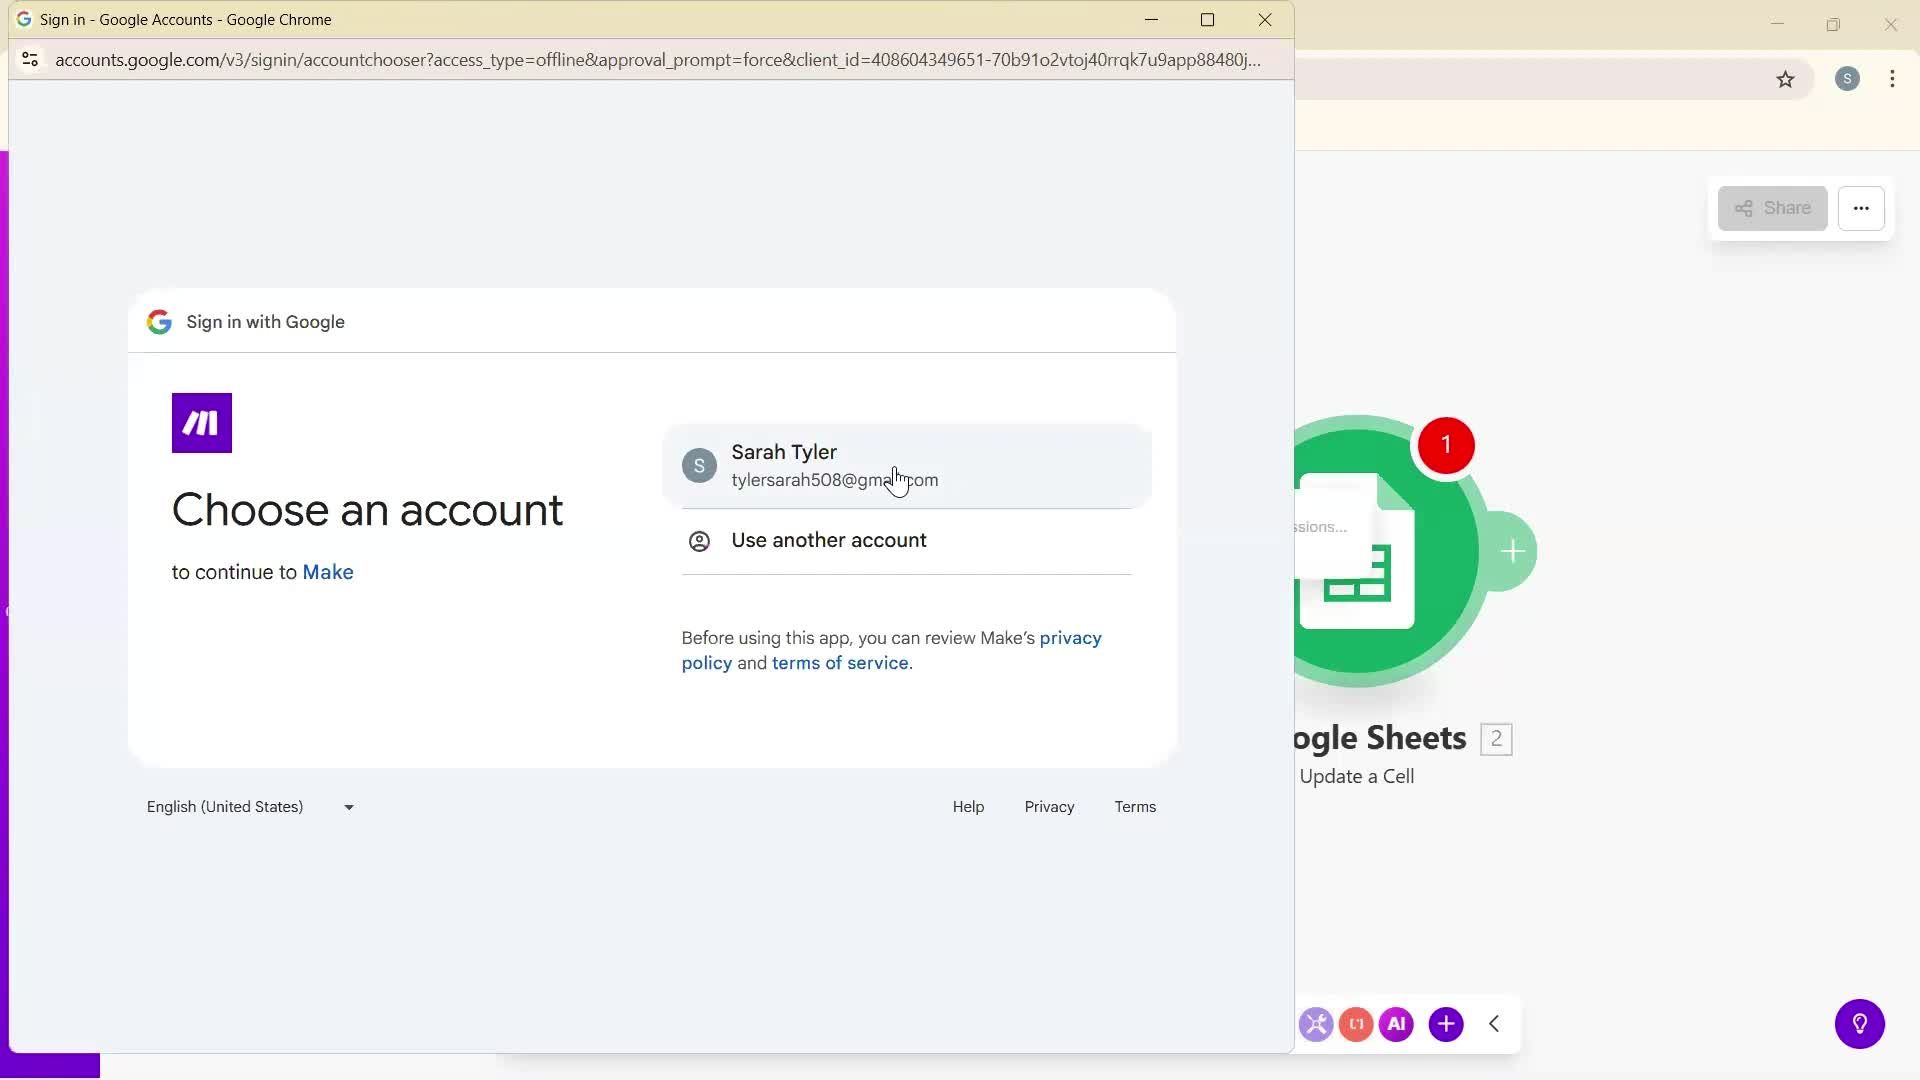Select the Make logo on the sign-in card
Image resolution: width=1920 pixels, height=1080 pixels.
click(x=201, y=422)
